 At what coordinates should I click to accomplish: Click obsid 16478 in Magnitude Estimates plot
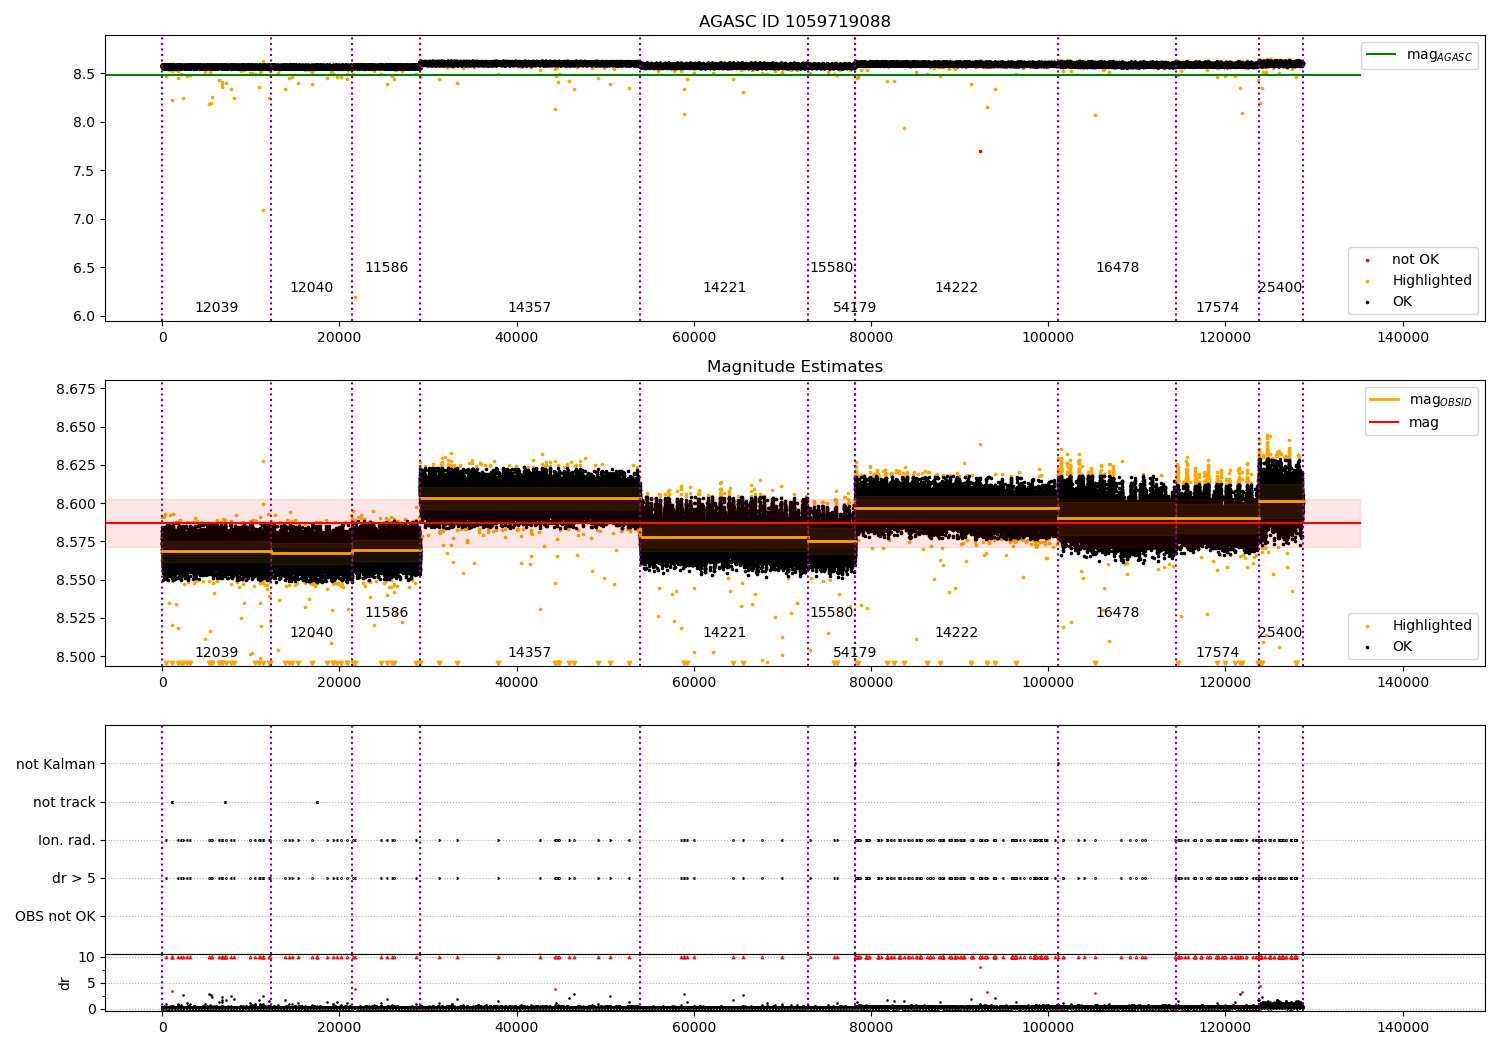(x=1117, y=613)
